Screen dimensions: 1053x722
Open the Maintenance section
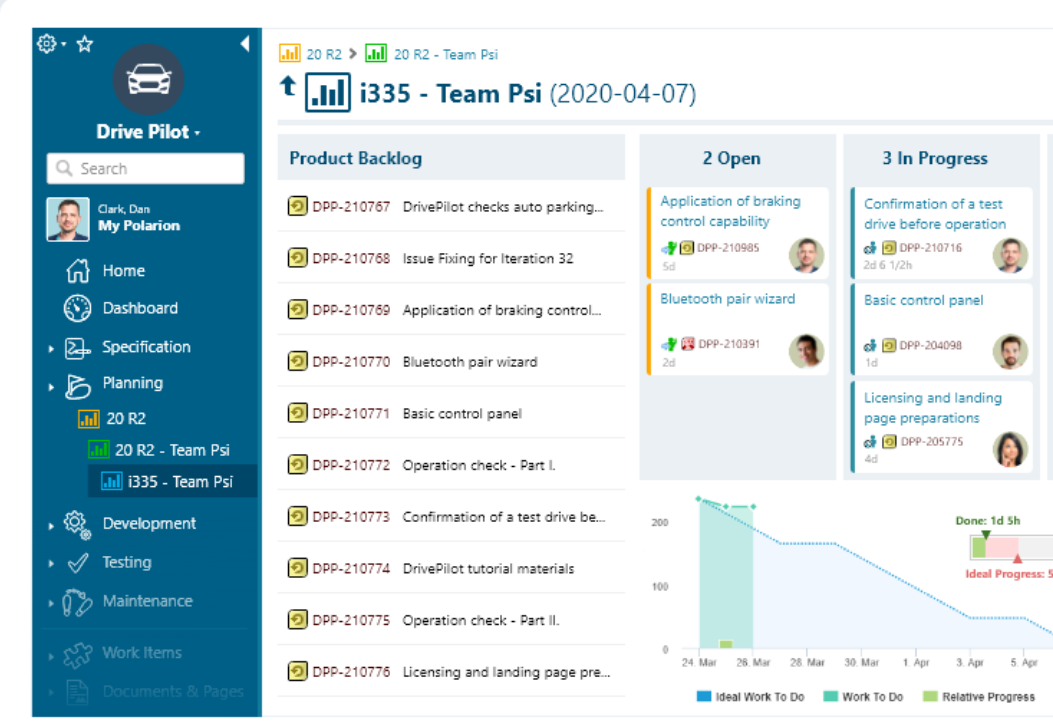click(148, 601)
